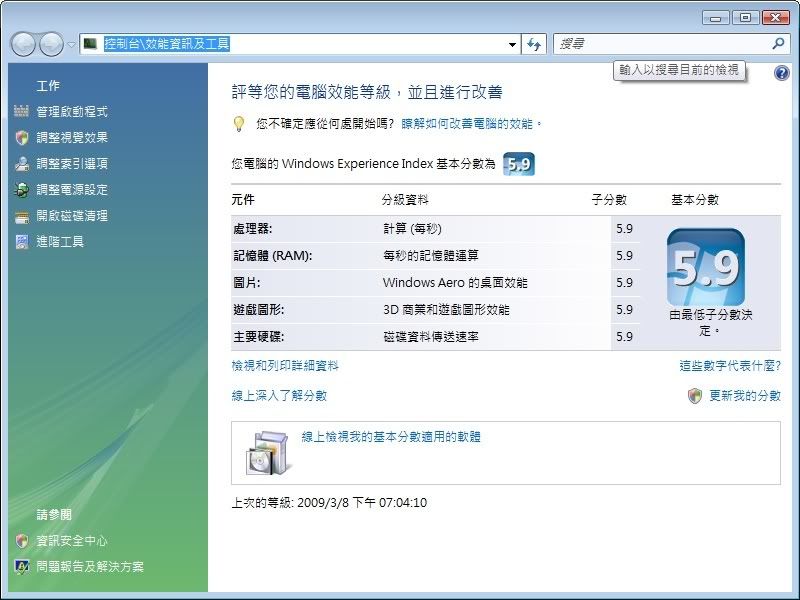Click 更新我的分數 link
The width and height of the screenshot is (800, 600).
[x=745, y=395]
